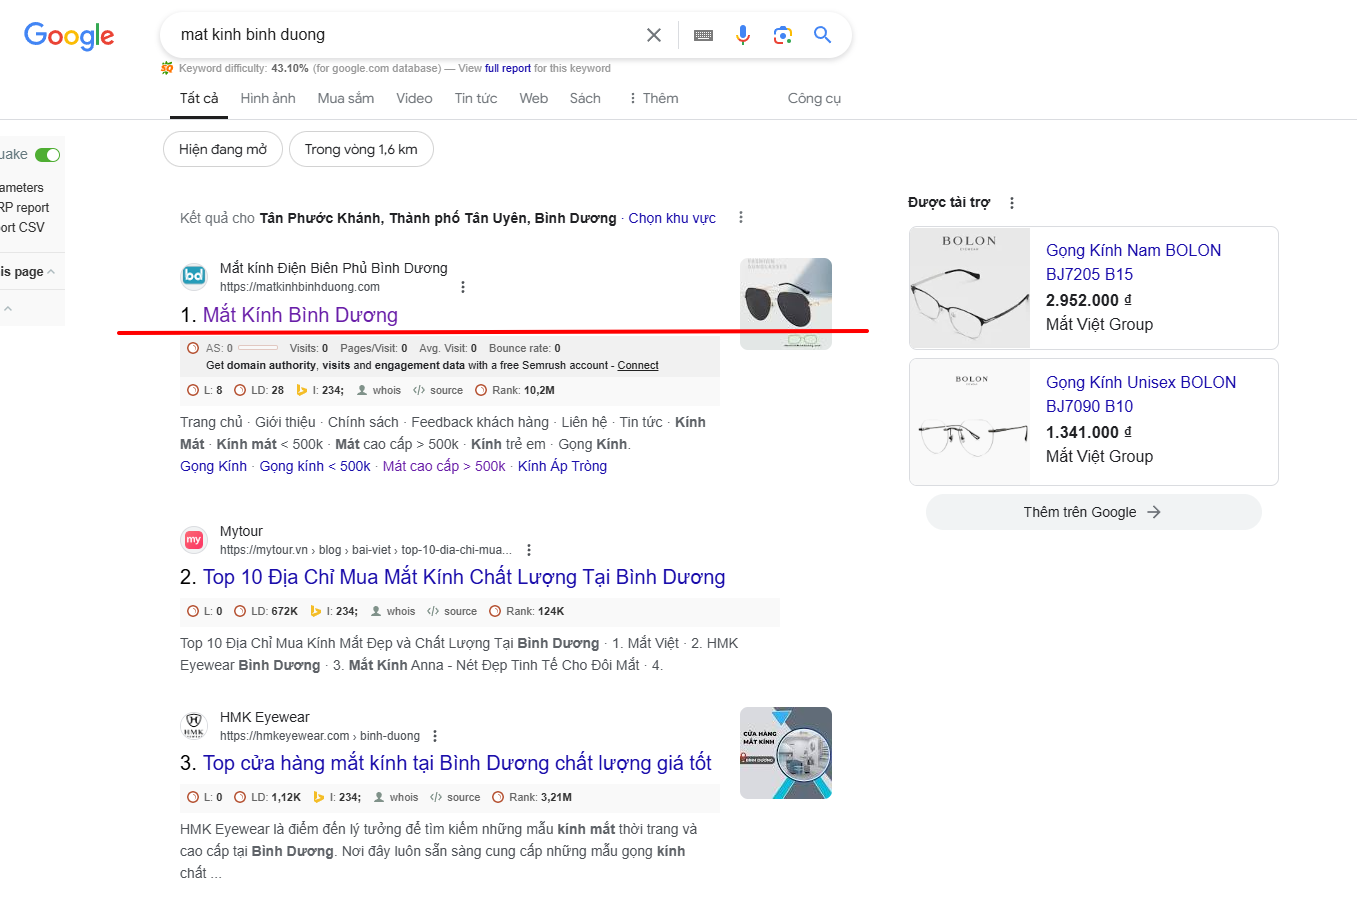View source for HMK Eyewear result

[455, 797]
